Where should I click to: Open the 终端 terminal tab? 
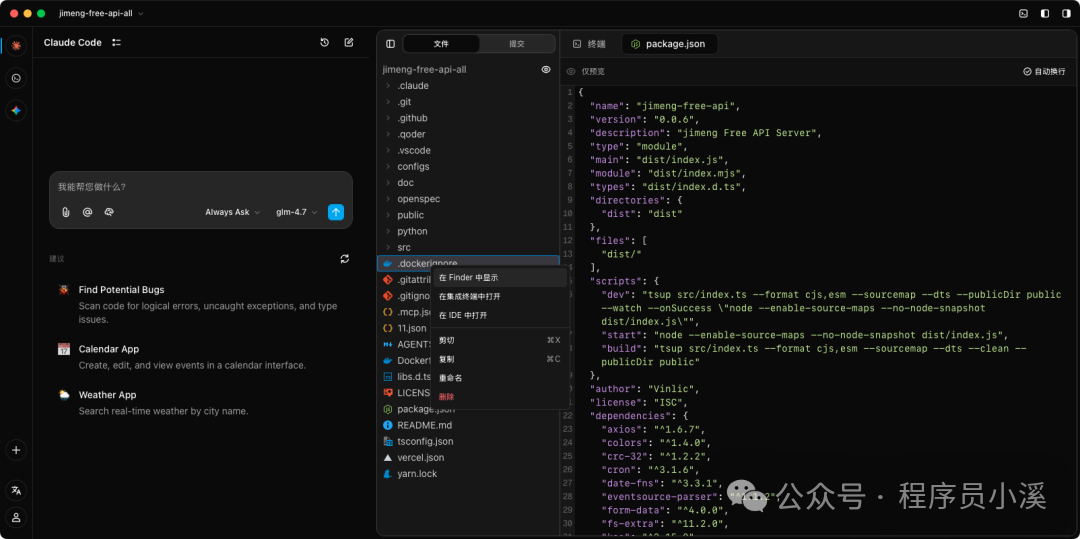point(590,44)
